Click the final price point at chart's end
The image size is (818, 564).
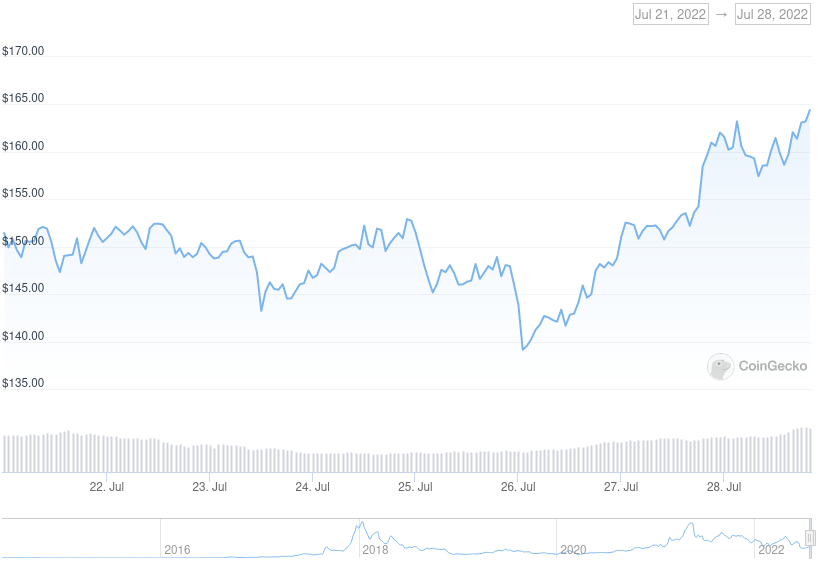point(809,110)
